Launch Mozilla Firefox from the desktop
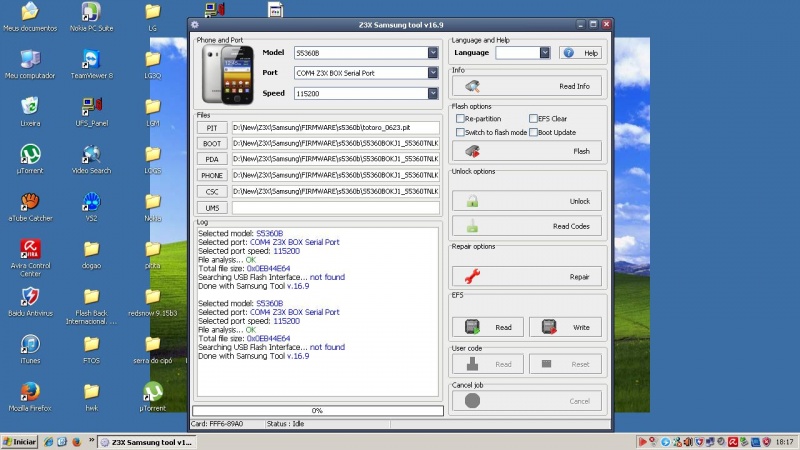The height and width of the screenshot is (450, 800). (30, 396)
